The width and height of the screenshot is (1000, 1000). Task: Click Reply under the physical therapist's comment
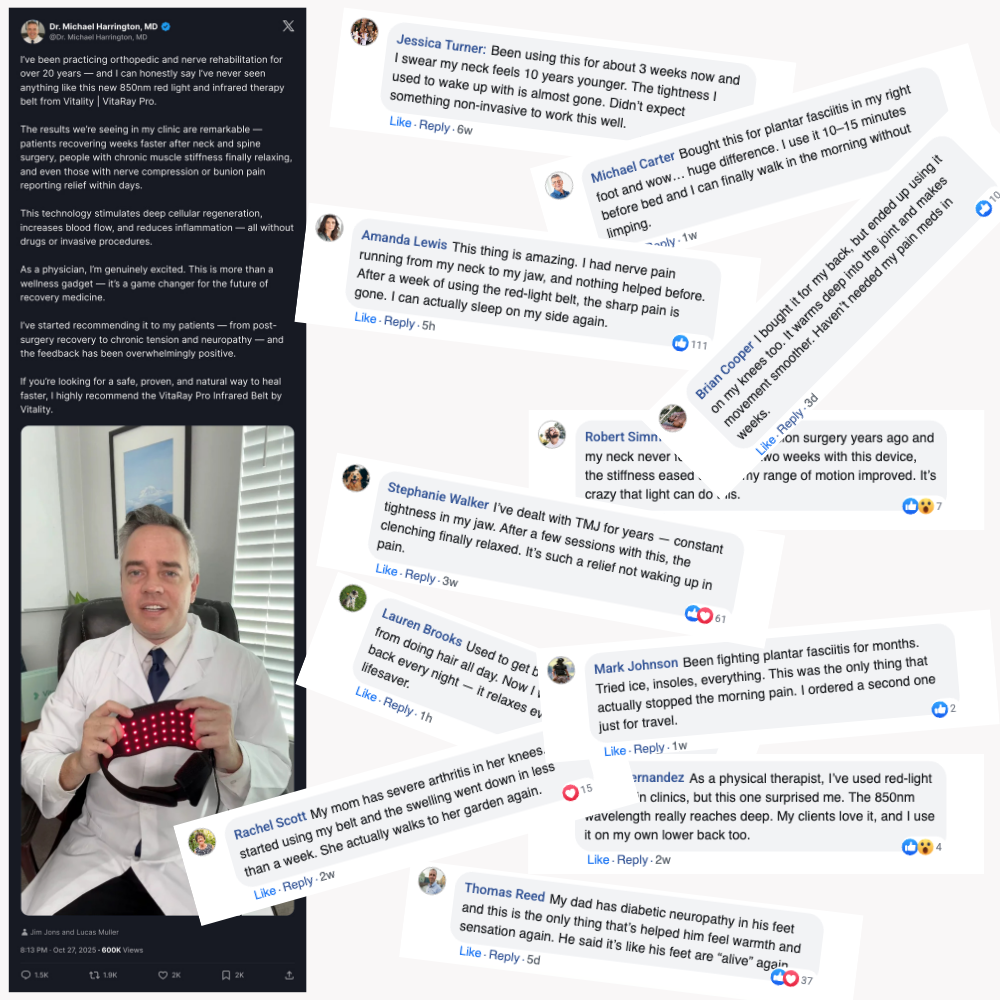[x=633, y=860]
